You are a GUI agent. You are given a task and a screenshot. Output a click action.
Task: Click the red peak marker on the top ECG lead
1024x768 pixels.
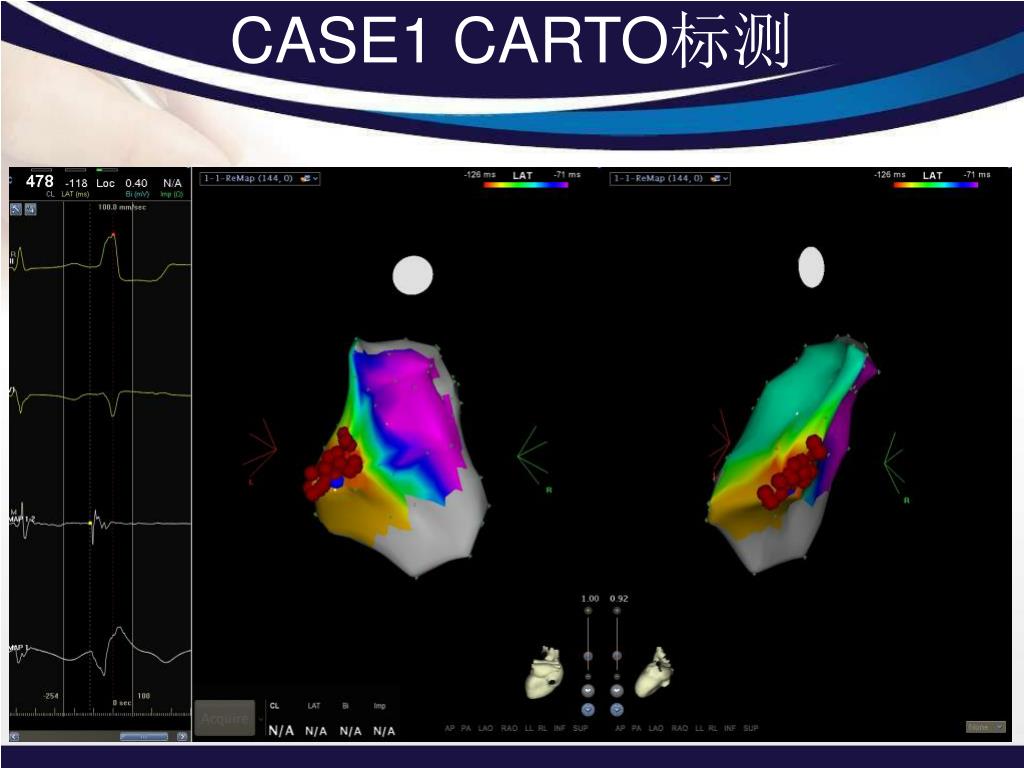[x=113, y=234]
